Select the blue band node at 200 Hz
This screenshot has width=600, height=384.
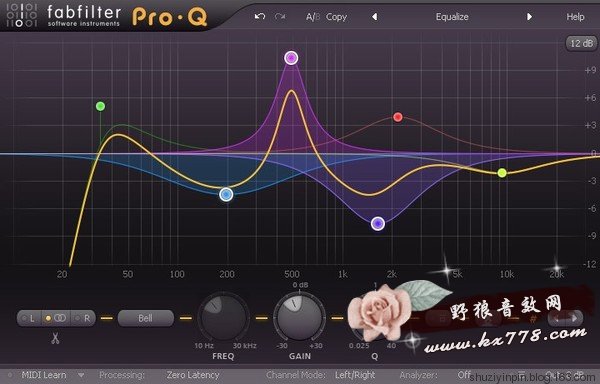(226, 195)
